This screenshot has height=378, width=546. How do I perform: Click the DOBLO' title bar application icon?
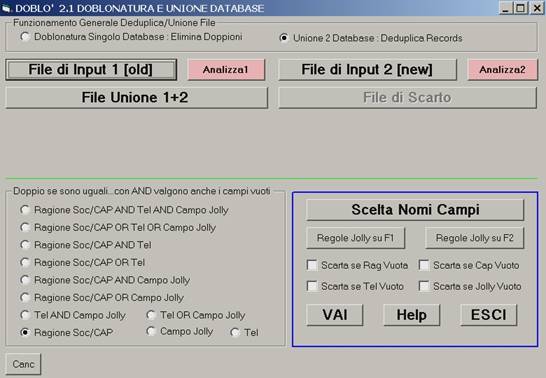[6, 8]
